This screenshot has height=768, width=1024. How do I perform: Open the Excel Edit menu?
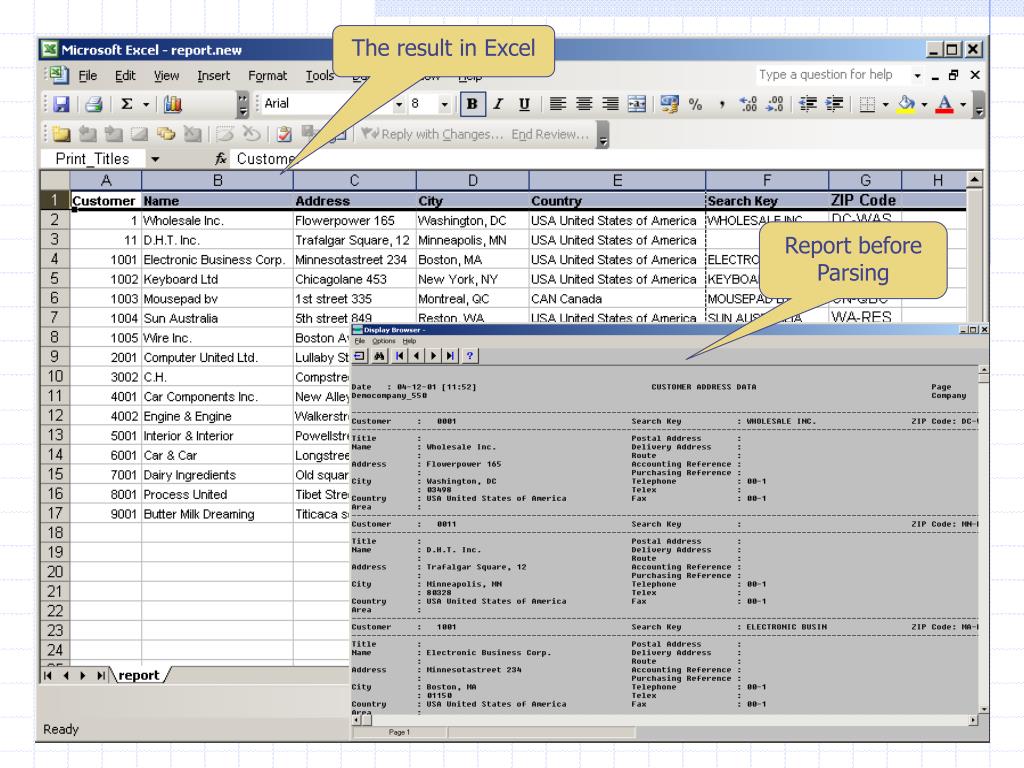point(125,76)
